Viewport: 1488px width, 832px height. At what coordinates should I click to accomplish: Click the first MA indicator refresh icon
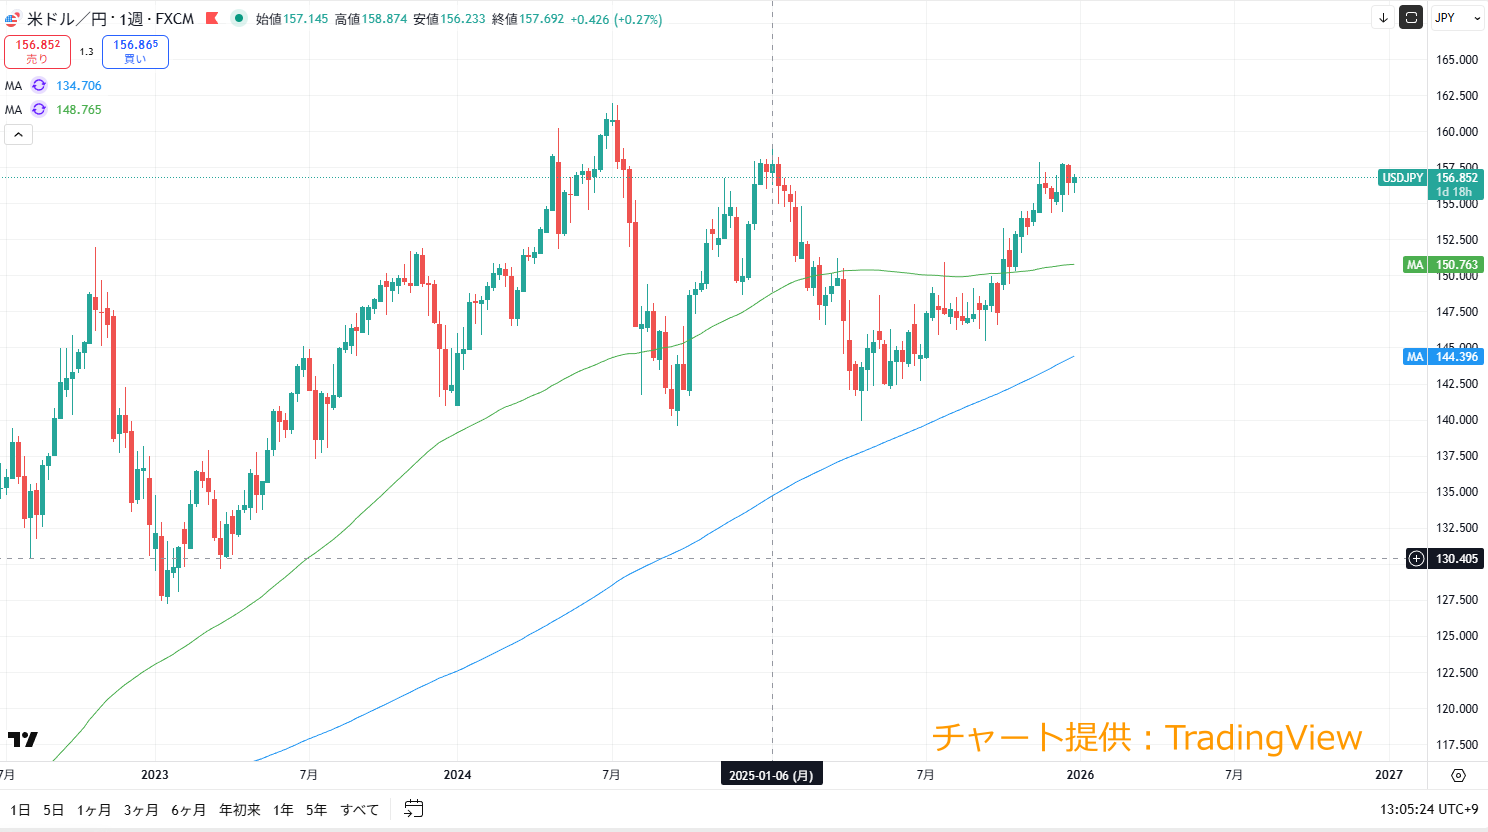pos(39,86)
